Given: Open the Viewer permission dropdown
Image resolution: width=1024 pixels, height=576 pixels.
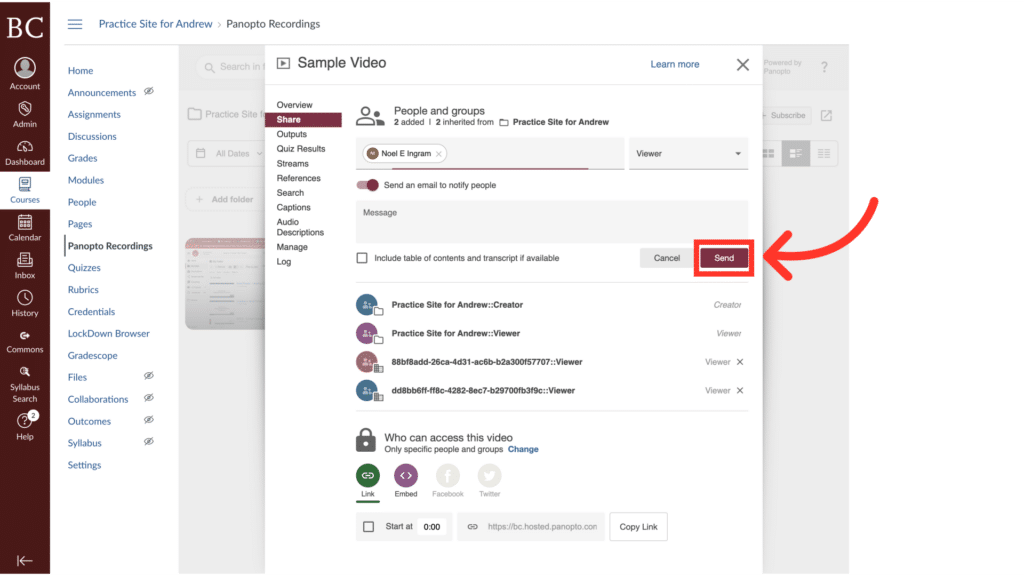Looking at the screenshot, I should [688, 153].
